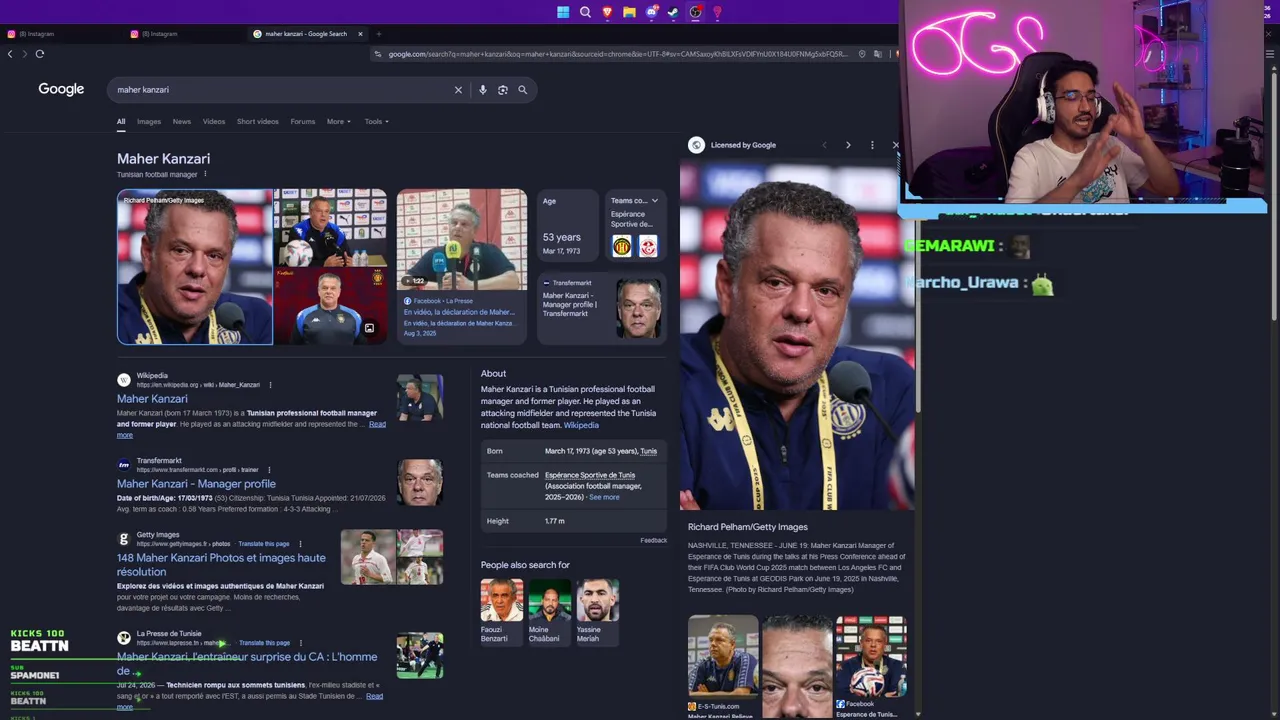The image size is (1280, 720).
Task: Select the All results tab
Action: (121, 122)
